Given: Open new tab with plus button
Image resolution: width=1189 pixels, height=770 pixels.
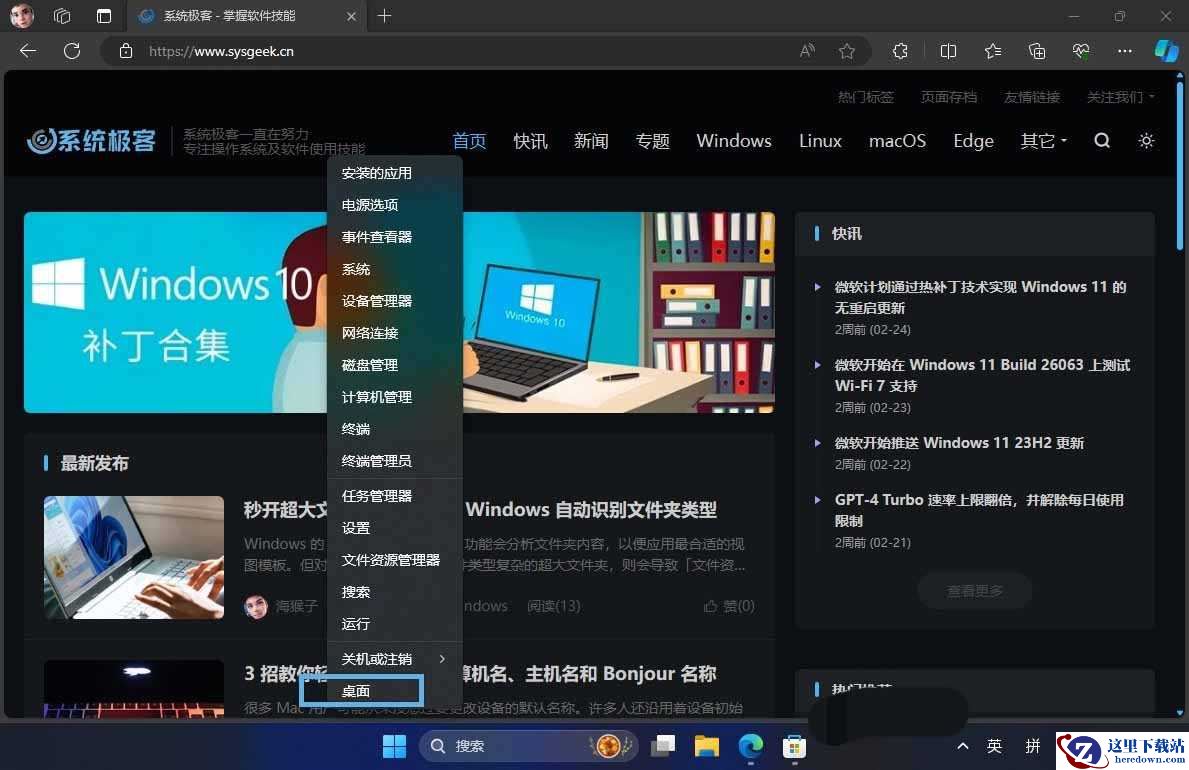Looking at the screenshot, I should [384, 15].
